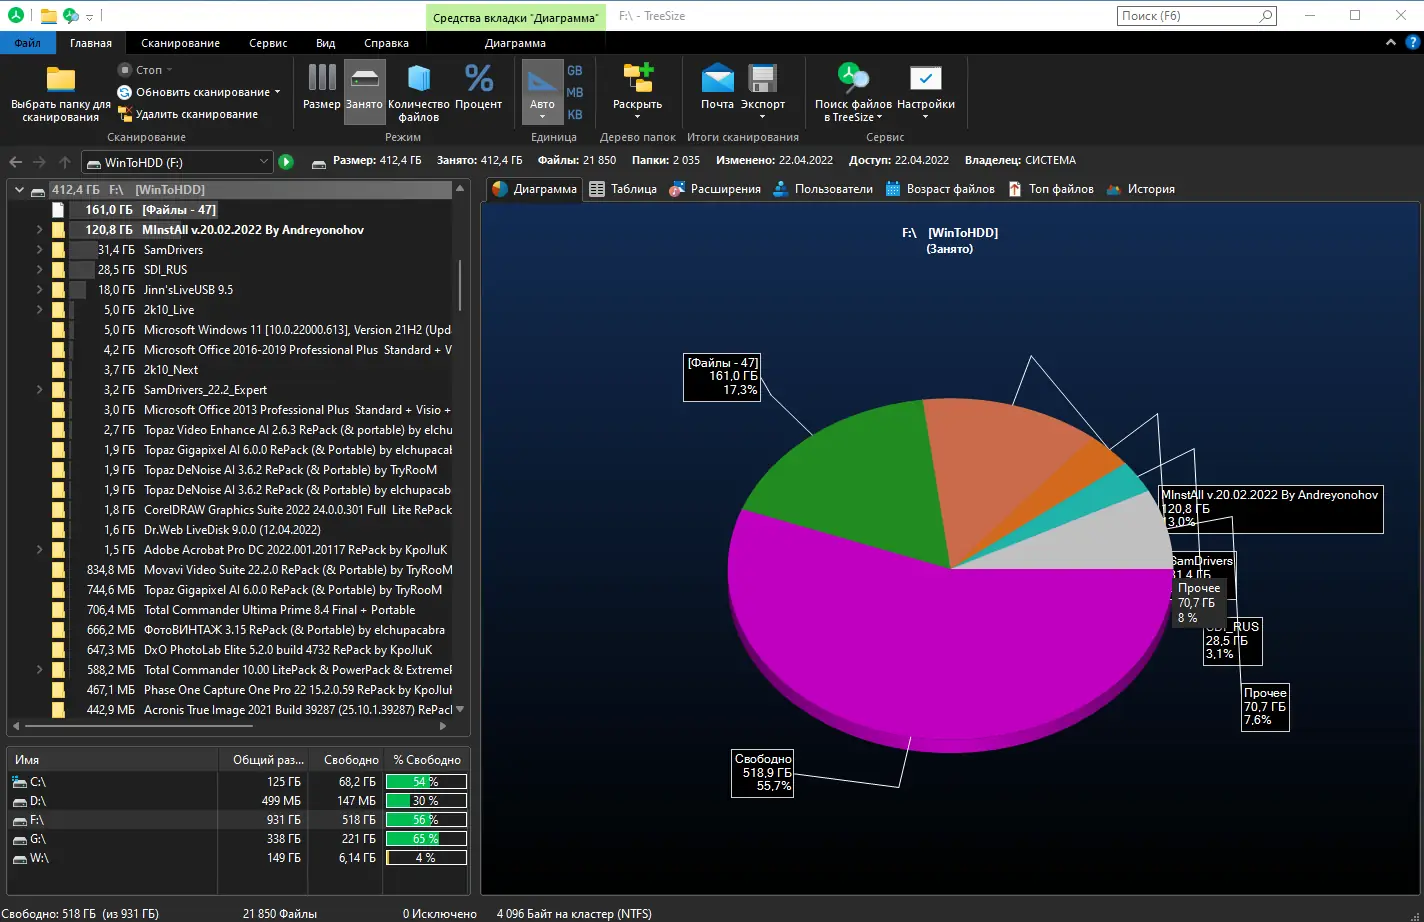Expand the SDI_RUS folder node
1424x922 pixels.
point(39,270)
